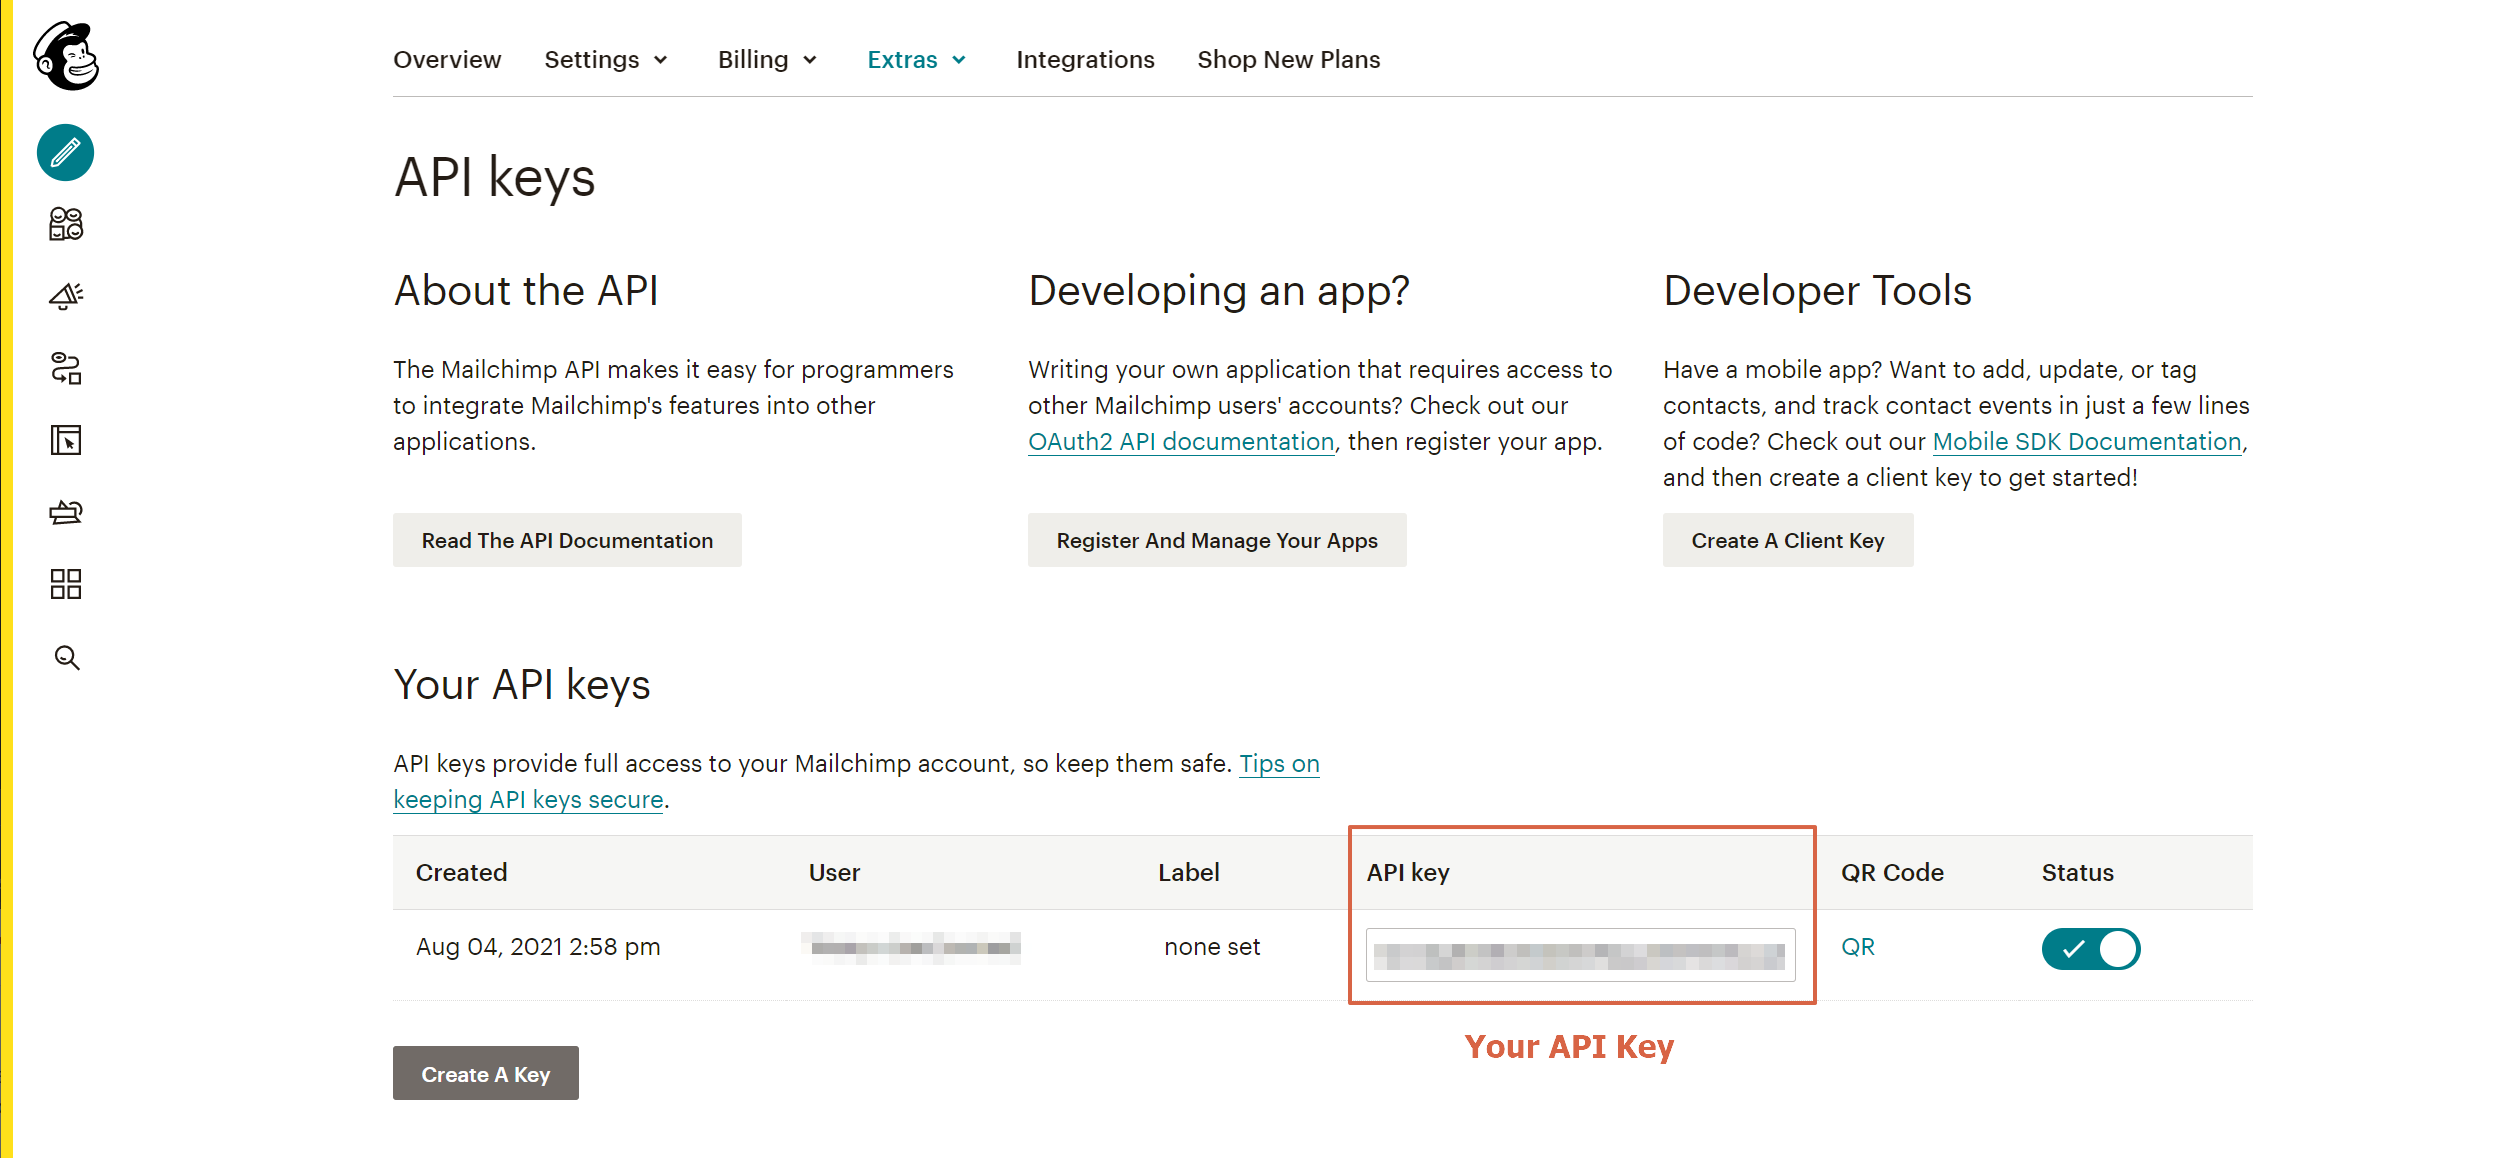
Task: Click the 'Aug 04, 2021 2:58 pm' cell
Action: click(538, 947)
